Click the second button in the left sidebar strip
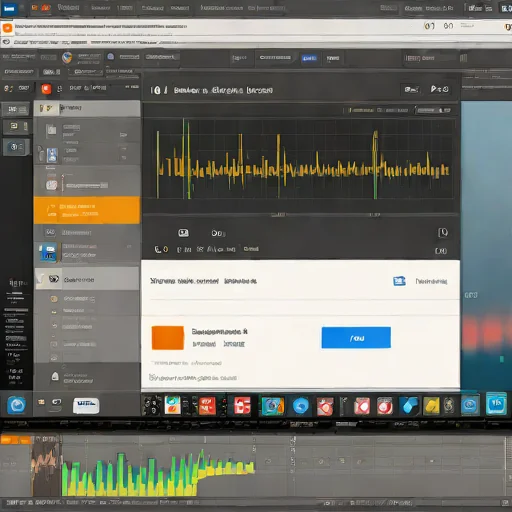This screenshot has height=512, width=512. [x=16, y=127]
